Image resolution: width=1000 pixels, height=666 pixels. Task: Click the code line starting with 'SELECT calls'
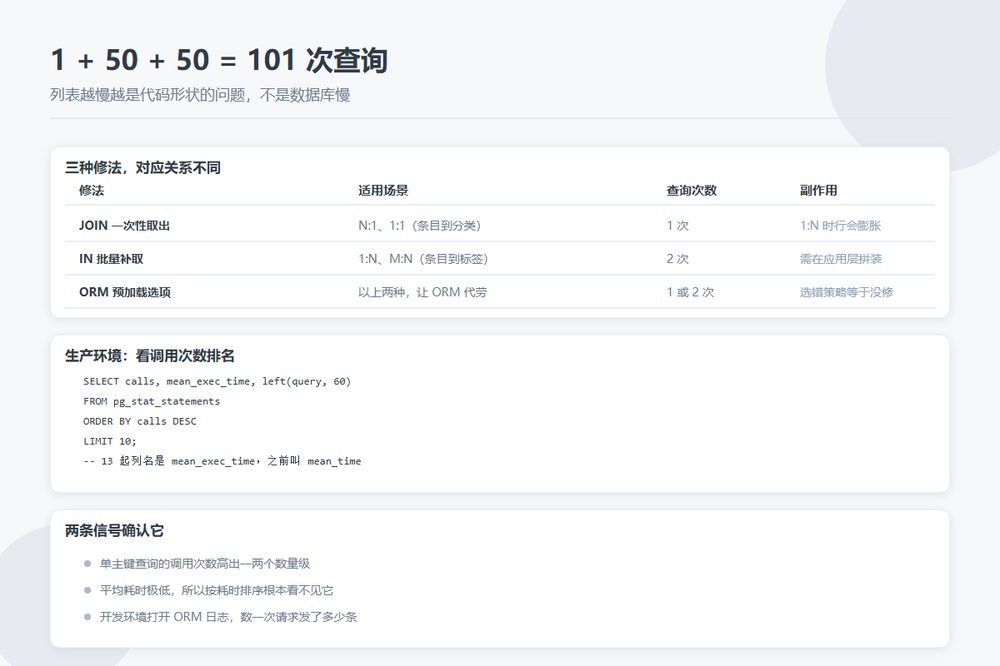[x=217, y=381]
